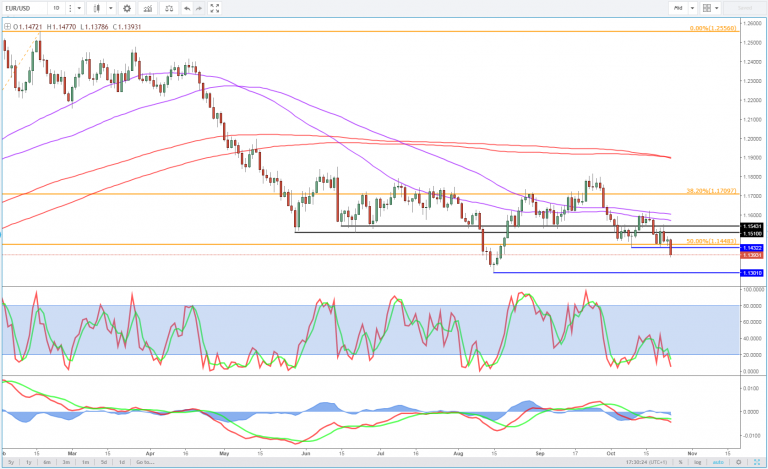Image resolution: width=768 pixels, height=469 pixels.
Task: Open the indicators chart icon
Action: 148,8
